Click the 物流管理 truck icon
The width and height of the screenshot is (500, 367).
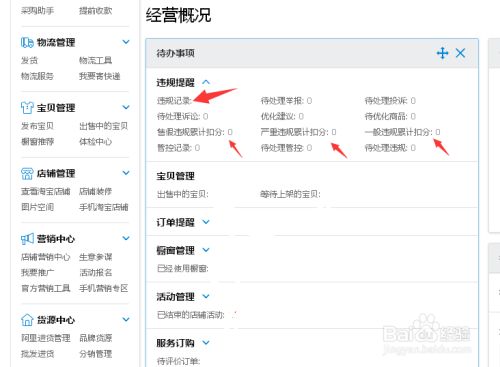click(27, 42)
